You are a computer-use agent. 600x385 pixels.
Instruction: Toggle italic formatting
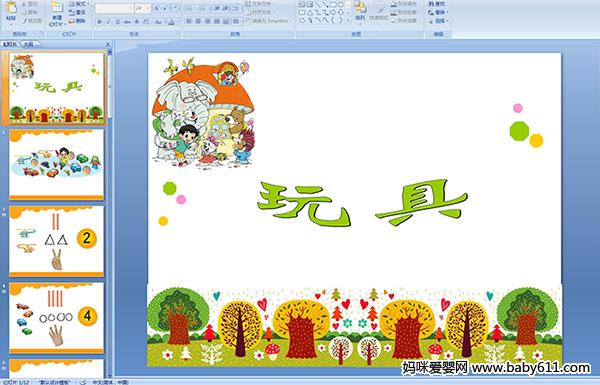click(108, 22)
